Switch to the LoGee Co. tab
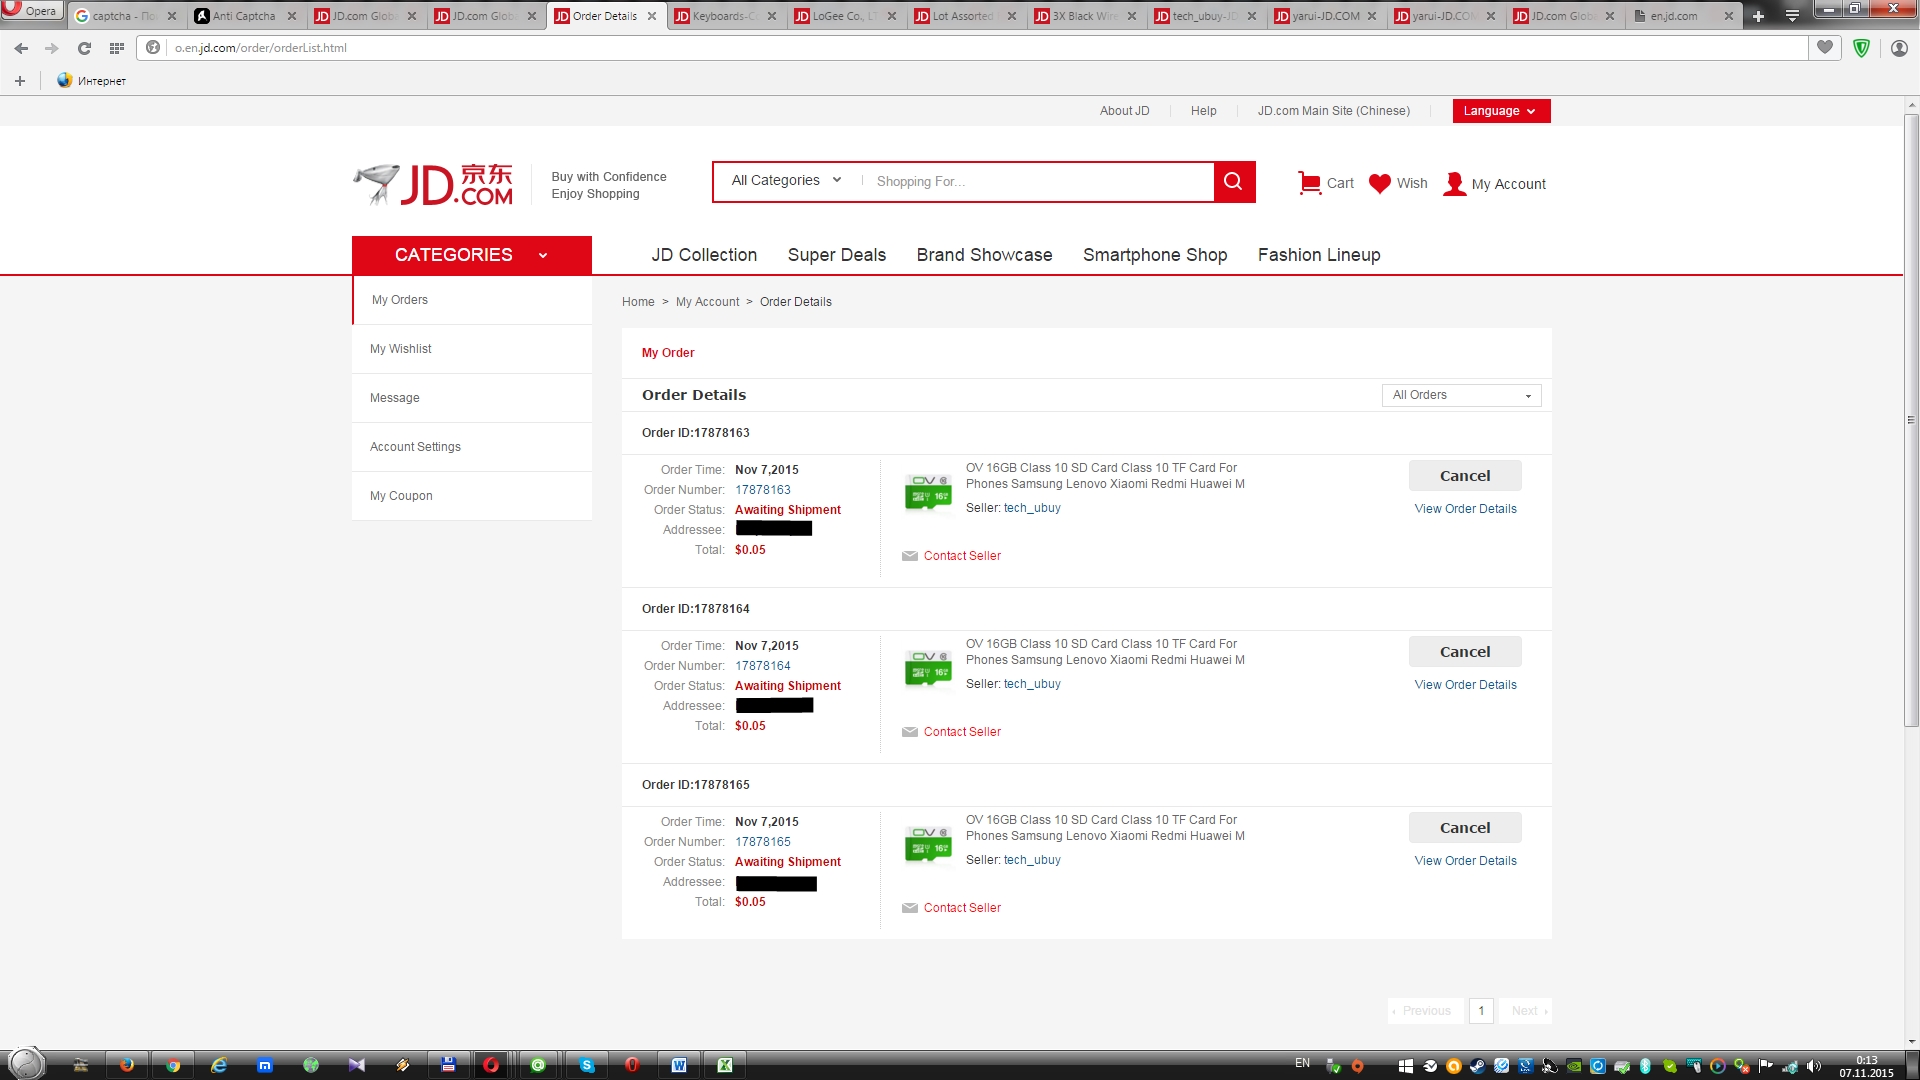The image size is (1920, 1080). (846, 16)
